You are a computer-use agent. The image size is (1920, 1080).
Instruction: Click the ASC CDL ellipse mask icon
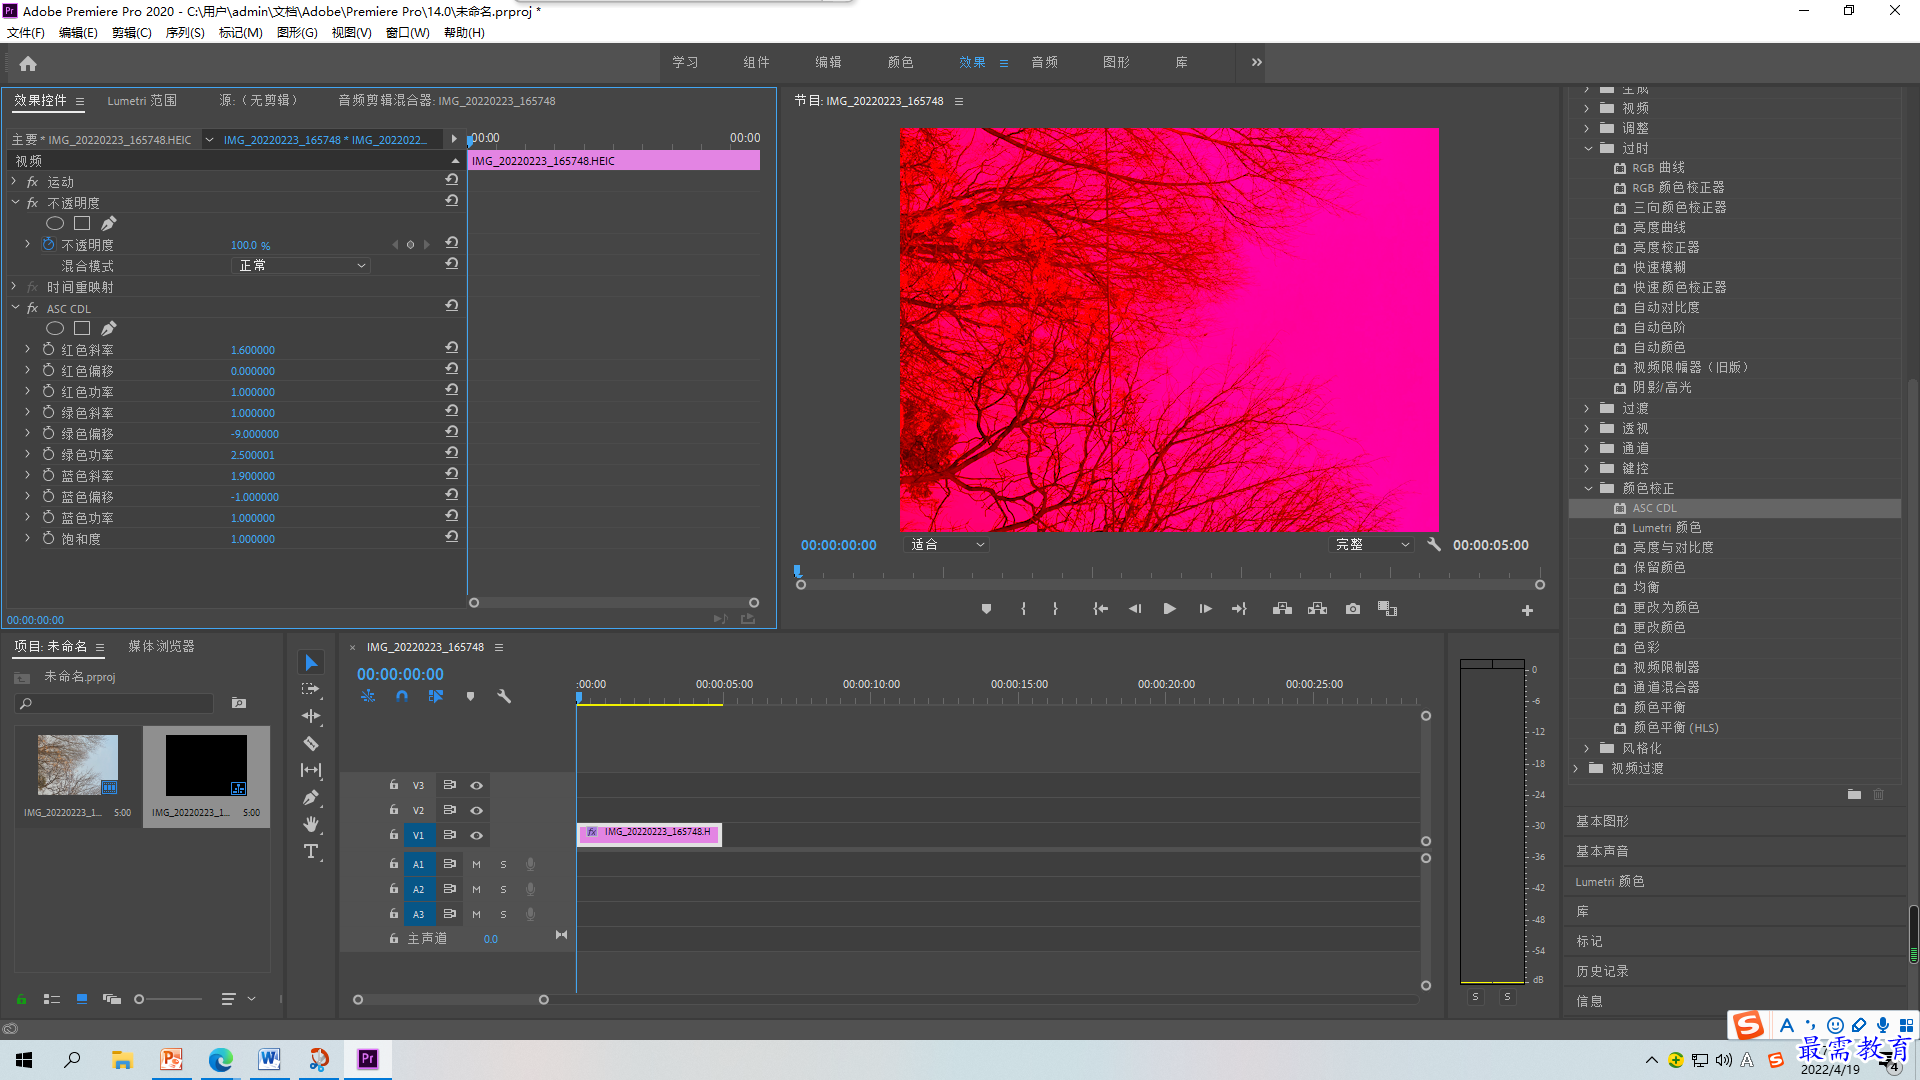click(55, 328)
